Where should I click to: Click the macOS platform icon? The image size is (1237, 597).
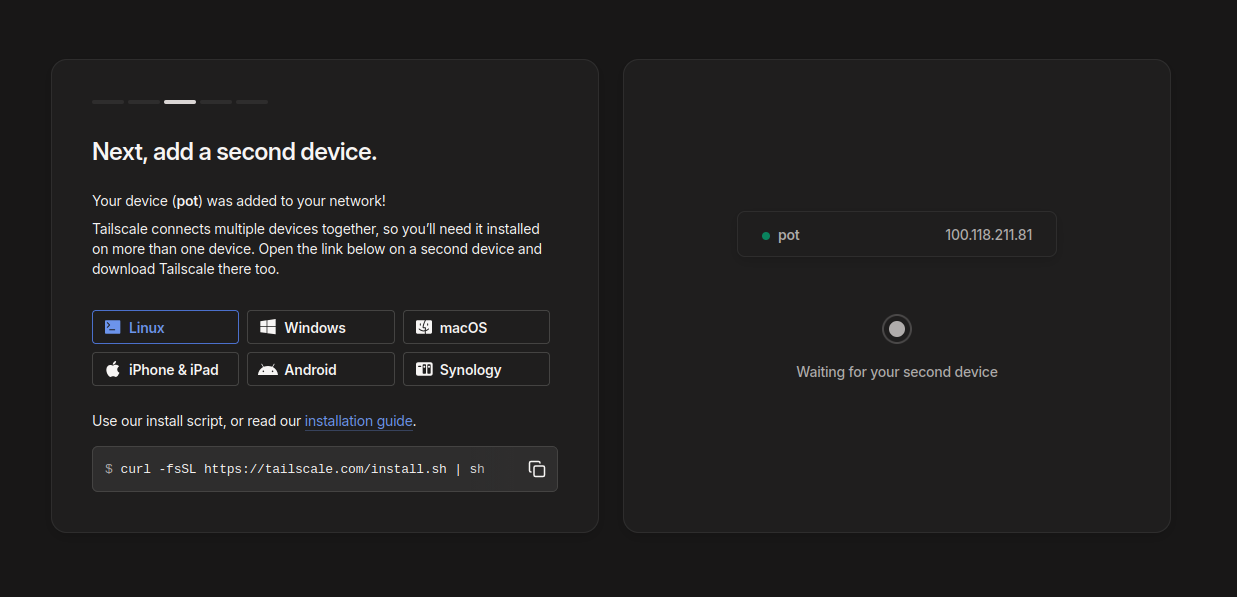(424, 326)
